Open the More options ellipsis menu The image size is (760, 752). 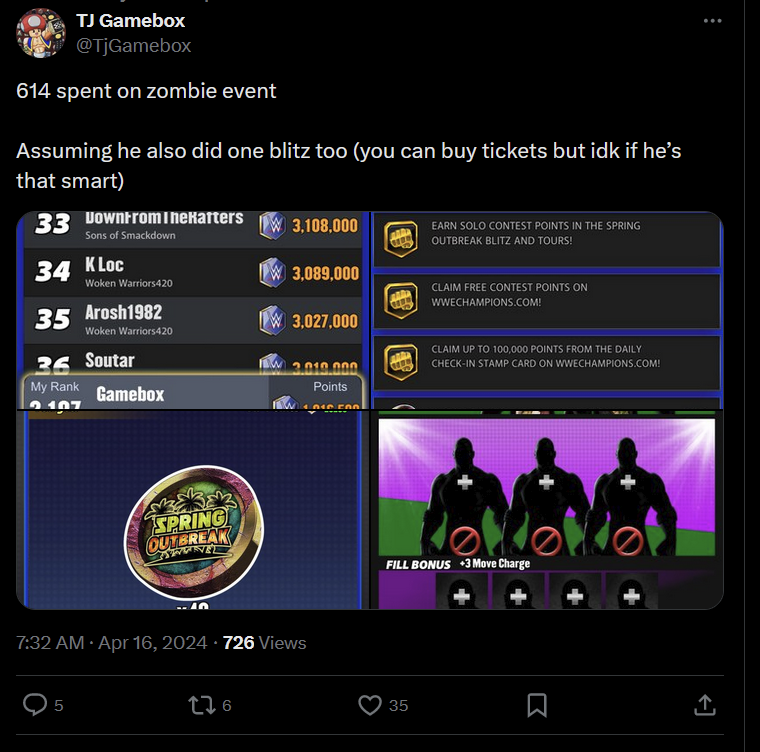point(712,21)
